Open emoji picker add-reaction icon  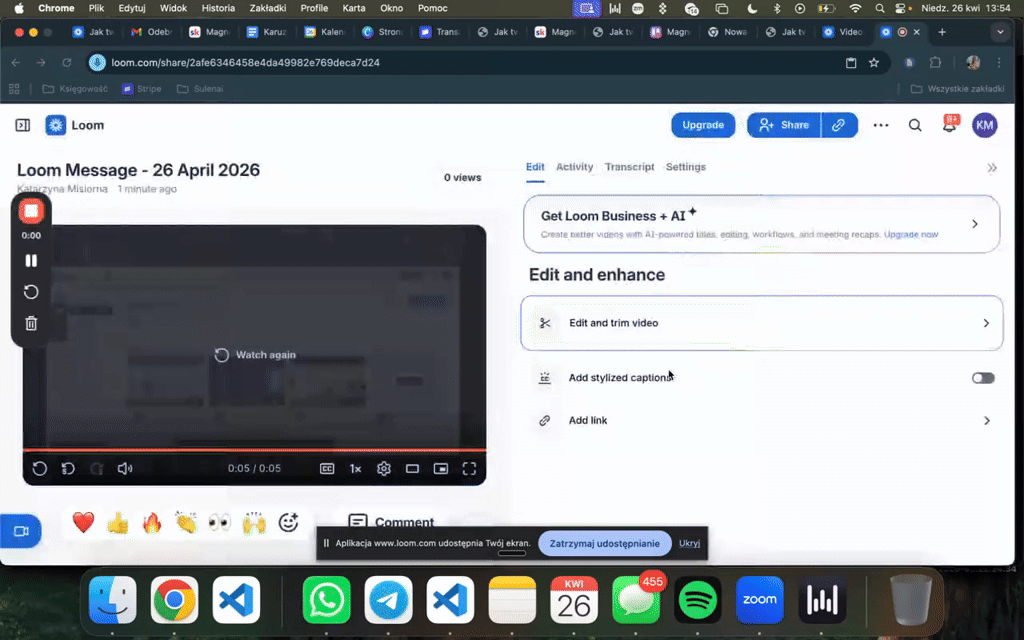click(288, 522)
